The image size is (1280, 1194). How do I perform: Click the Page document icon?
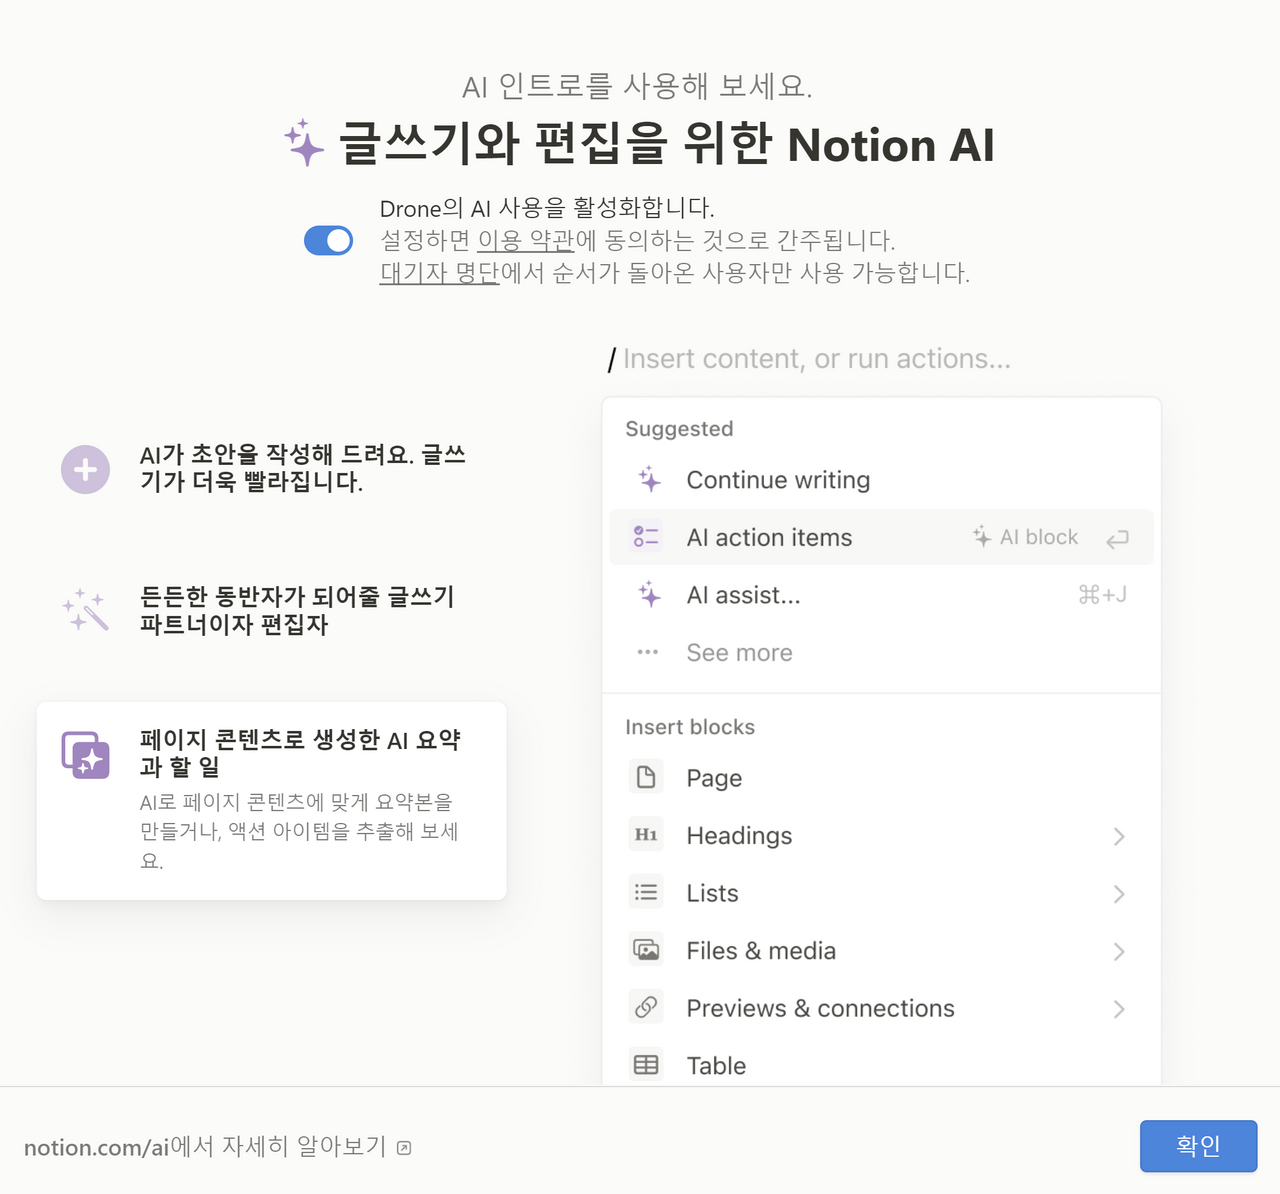[x=646, y=777]
